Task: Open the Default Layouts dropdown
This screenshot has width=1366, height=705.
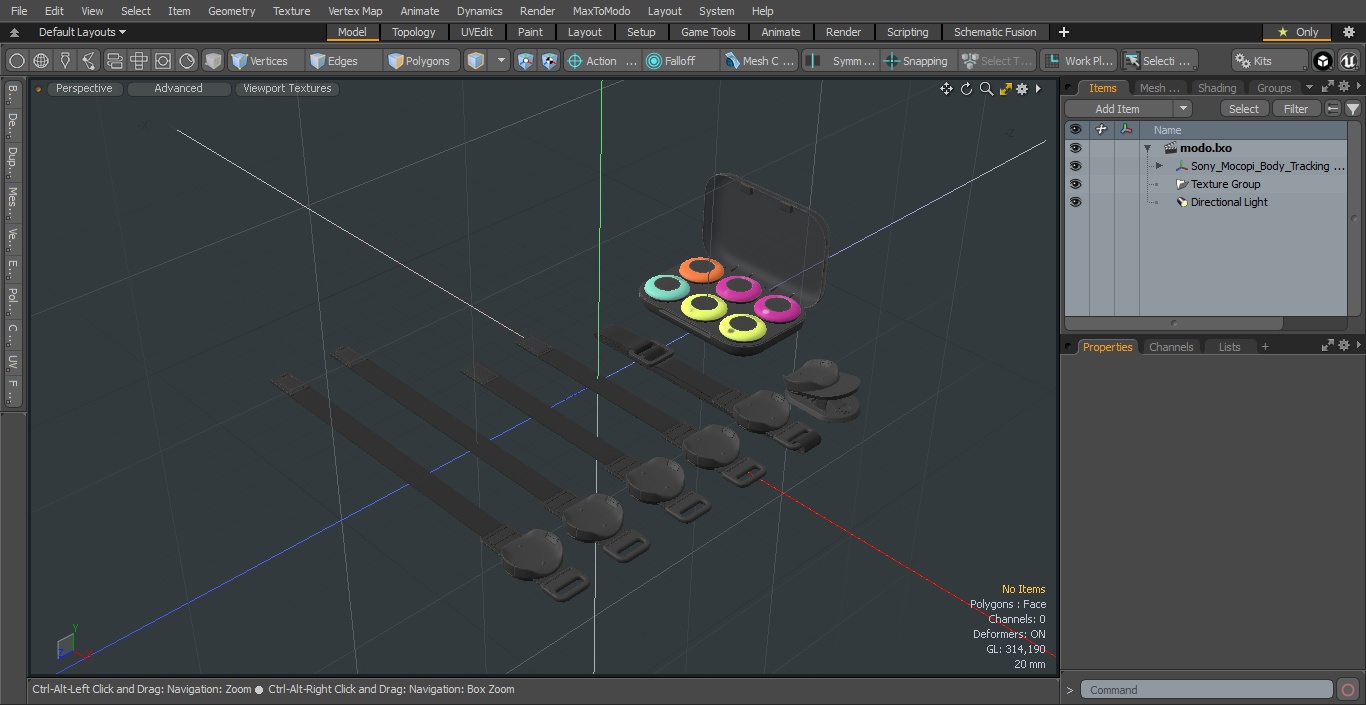Action: [x=82, y=32]
